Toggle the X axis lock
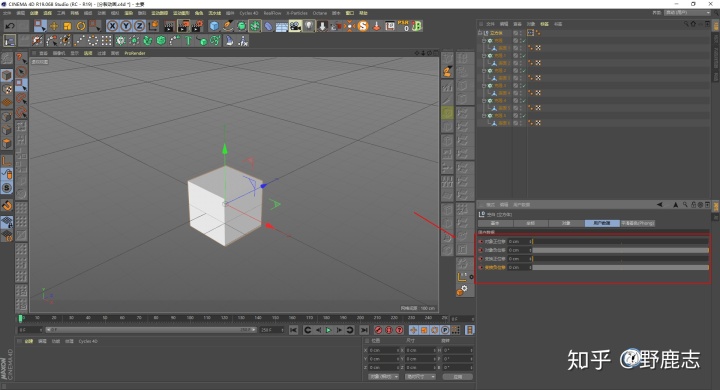This screenshot has height=390, width=720. point(112,26)
